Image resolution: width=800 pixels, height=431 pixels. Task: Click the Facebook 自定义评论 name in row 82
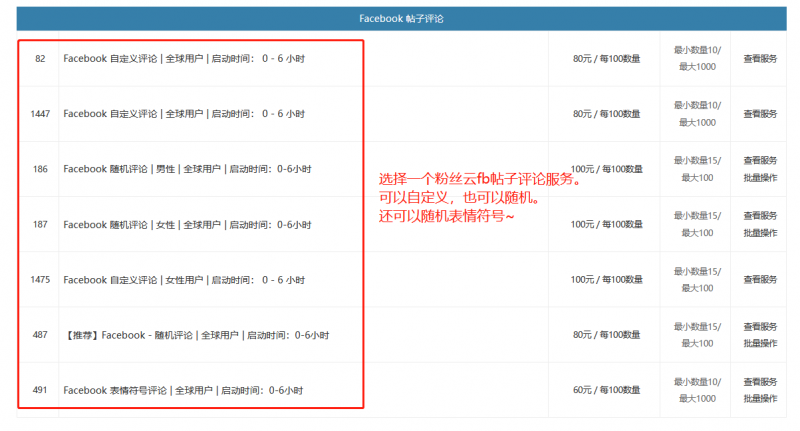pyautogui.click(x=184, y=59)
